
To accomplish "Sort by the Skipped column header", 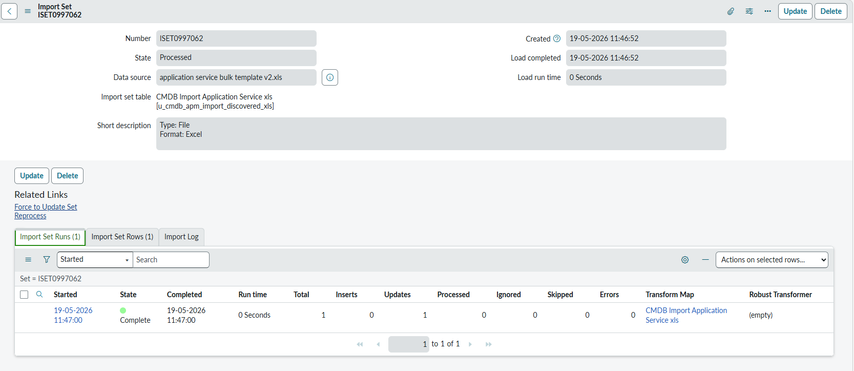I will pos(560,294).
